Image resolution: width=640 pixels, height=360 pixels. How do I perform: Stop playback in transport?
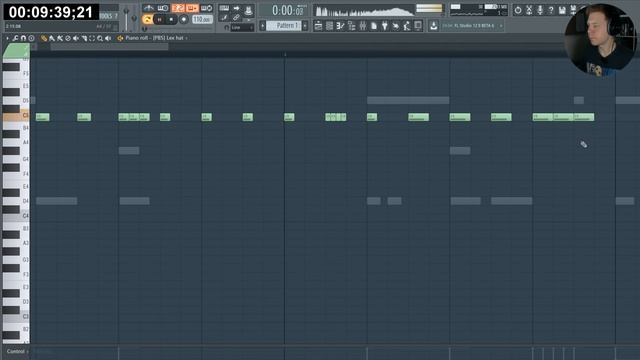click(x=171, y=19)
